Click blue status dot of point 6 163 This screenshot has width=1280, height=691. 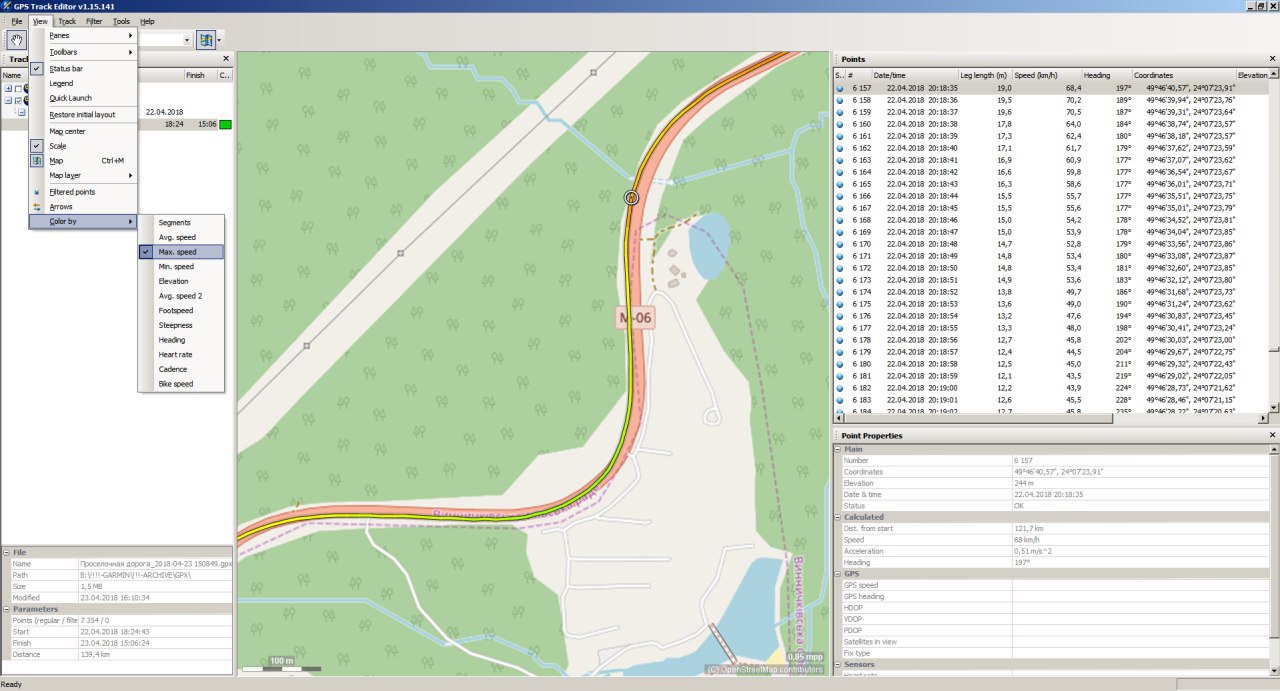pos(840,160)
